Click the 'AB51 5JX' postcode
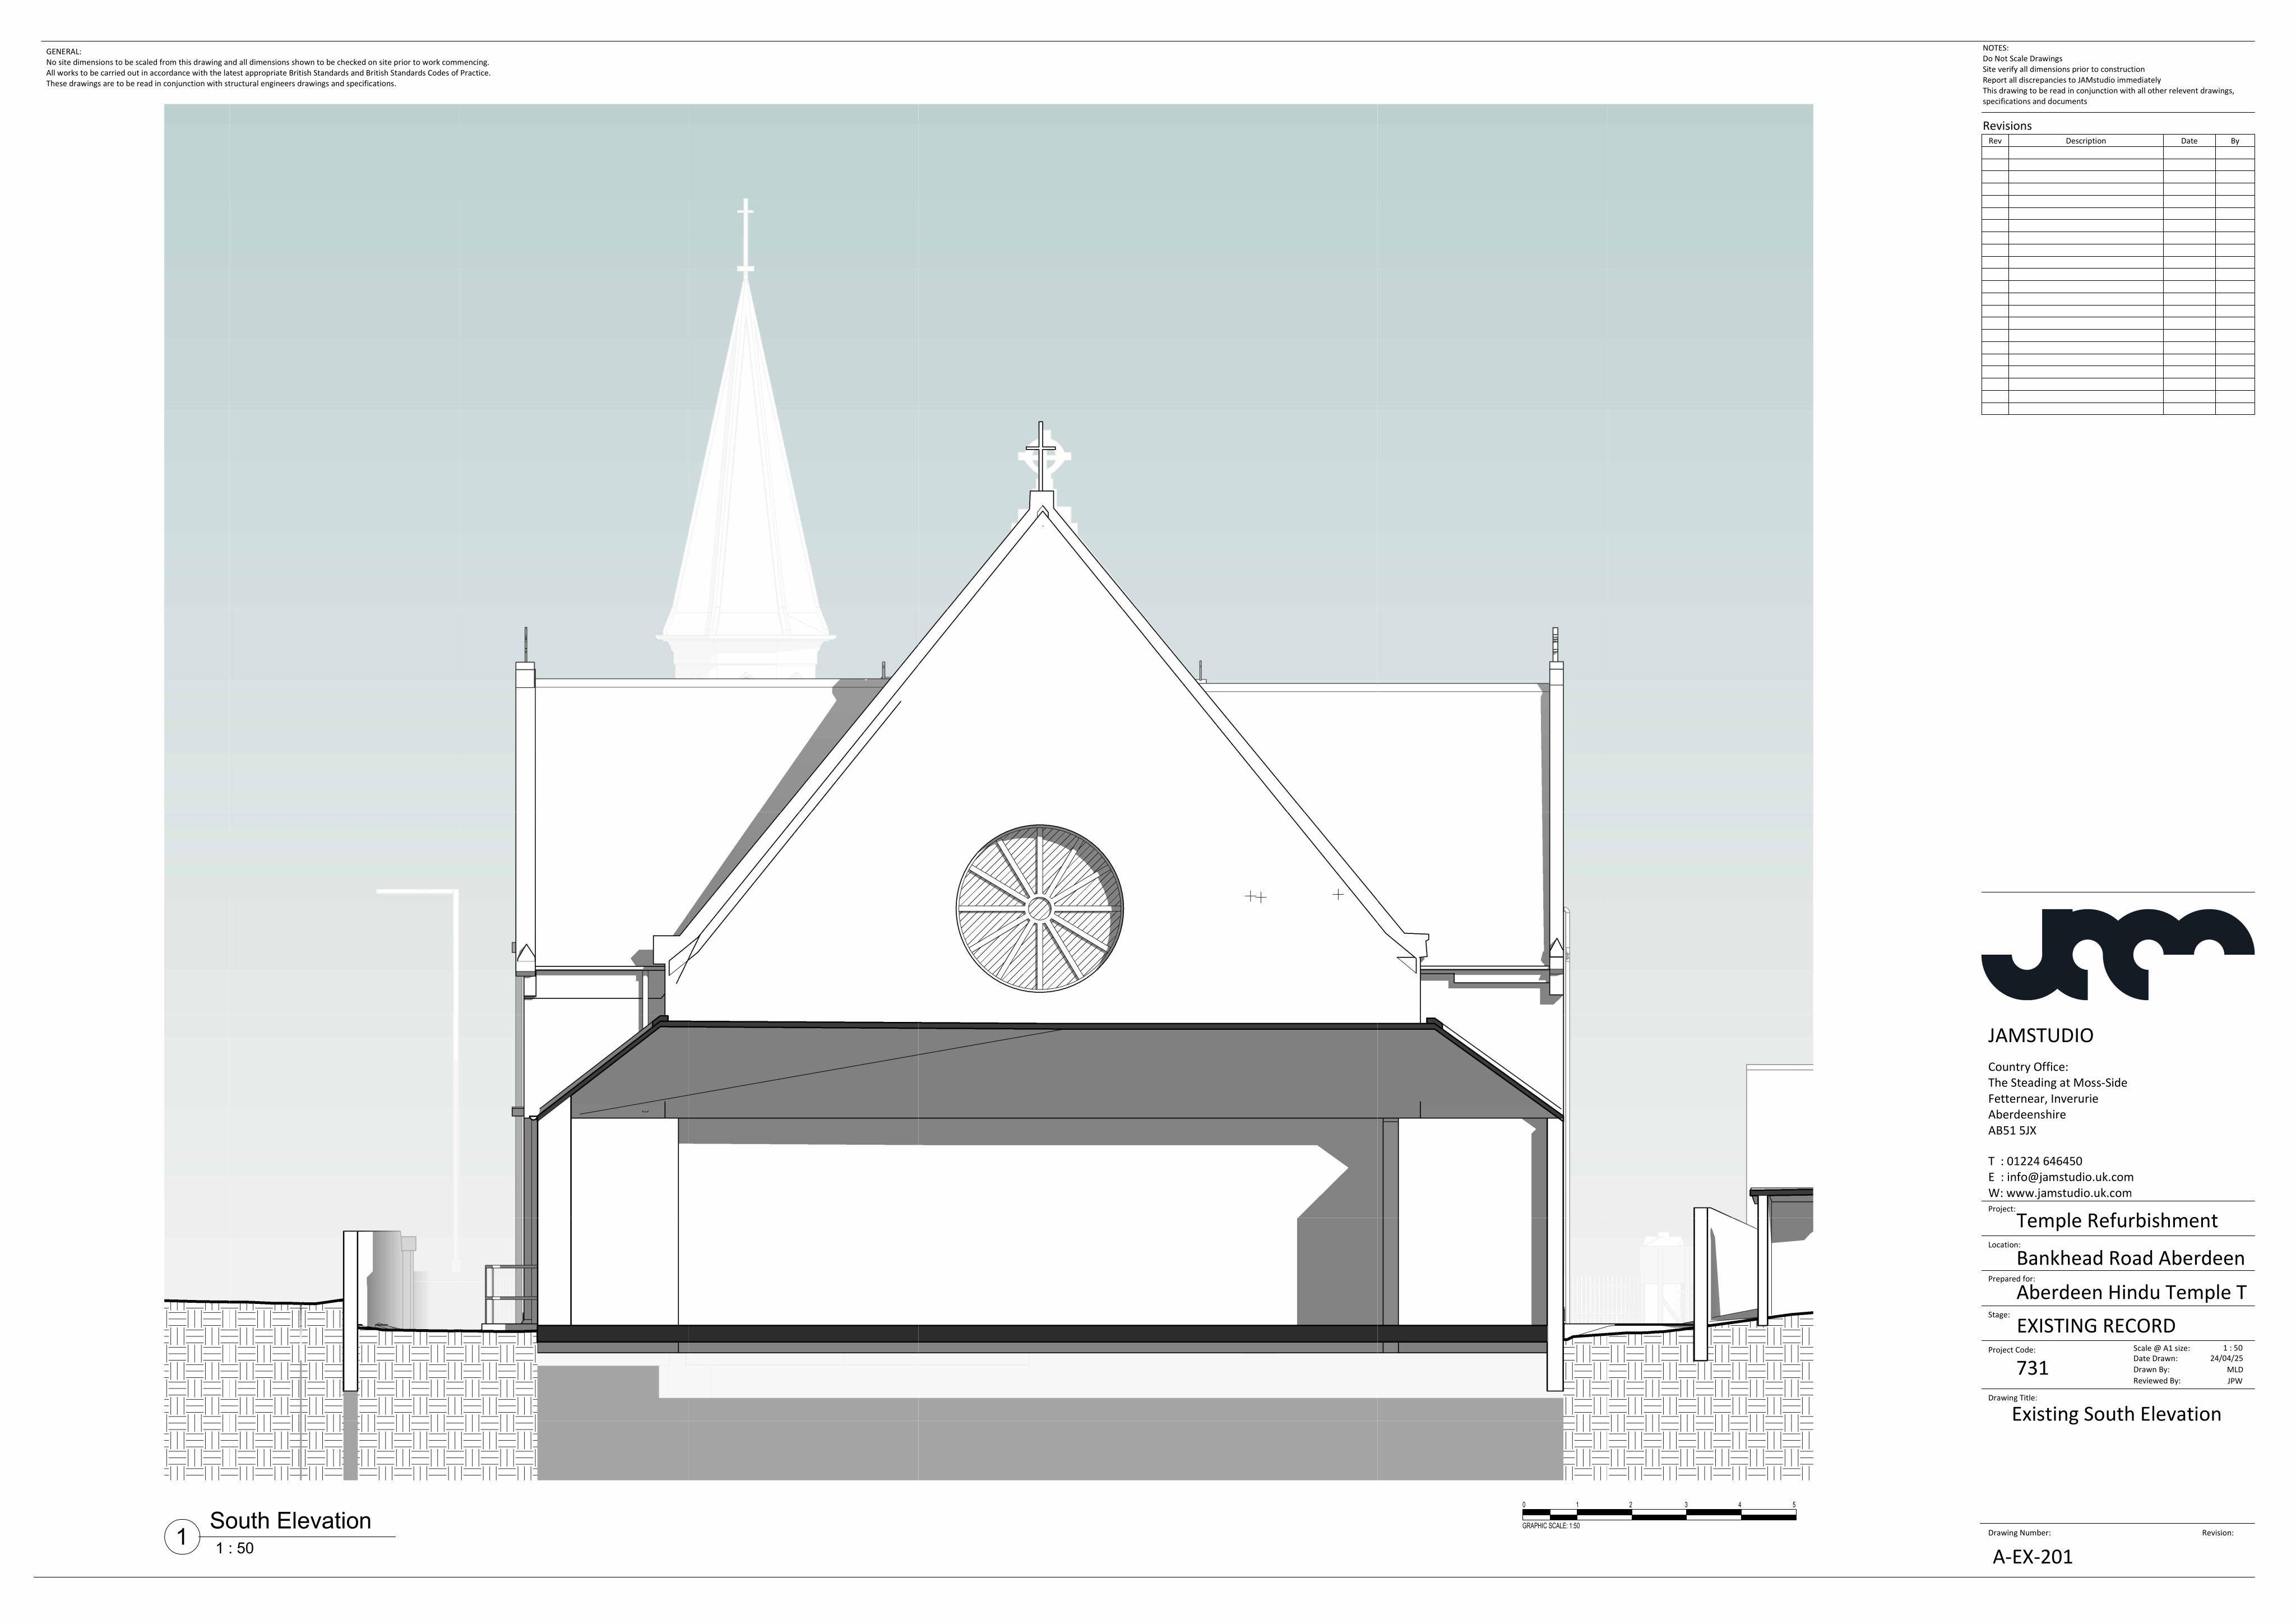This screenshot has width=2296, height=1624. [x=2012, y=1131]
